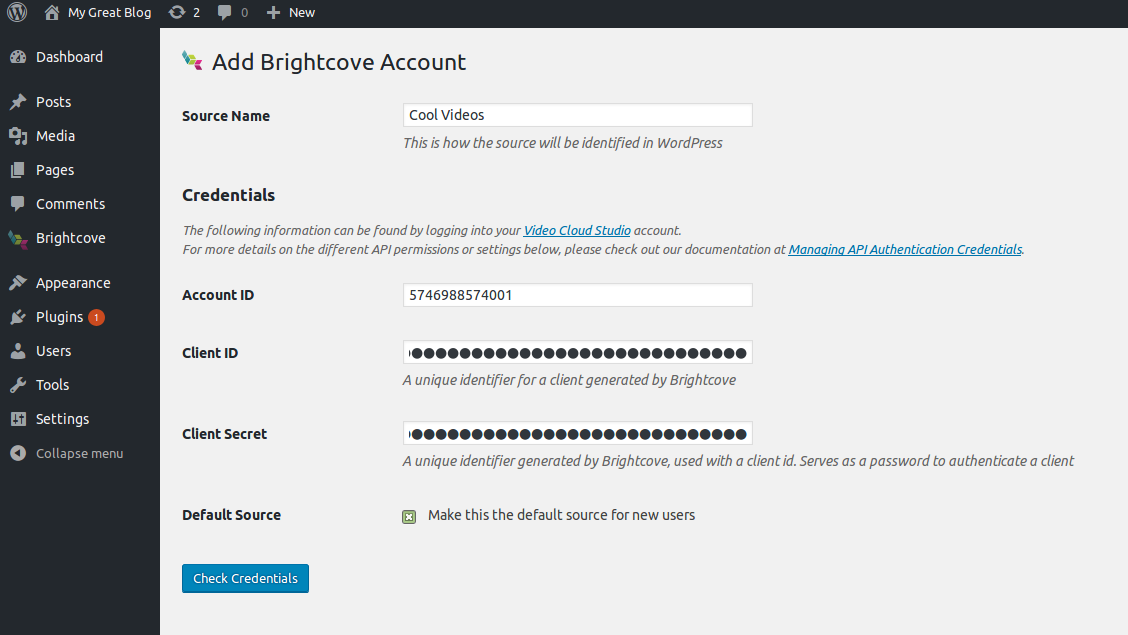Follow the Managing API Authentication Credentials link
Screen dimensions: 1128x635
point(904,249)
